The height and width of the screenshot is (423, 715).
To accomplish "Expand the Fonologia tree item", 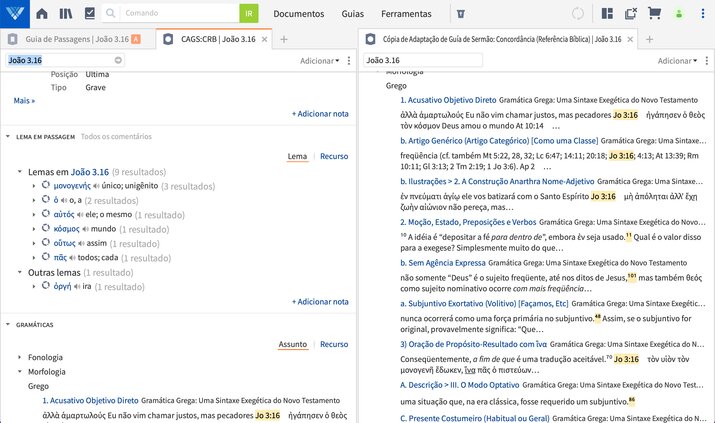I will click(x=20, y=357).
